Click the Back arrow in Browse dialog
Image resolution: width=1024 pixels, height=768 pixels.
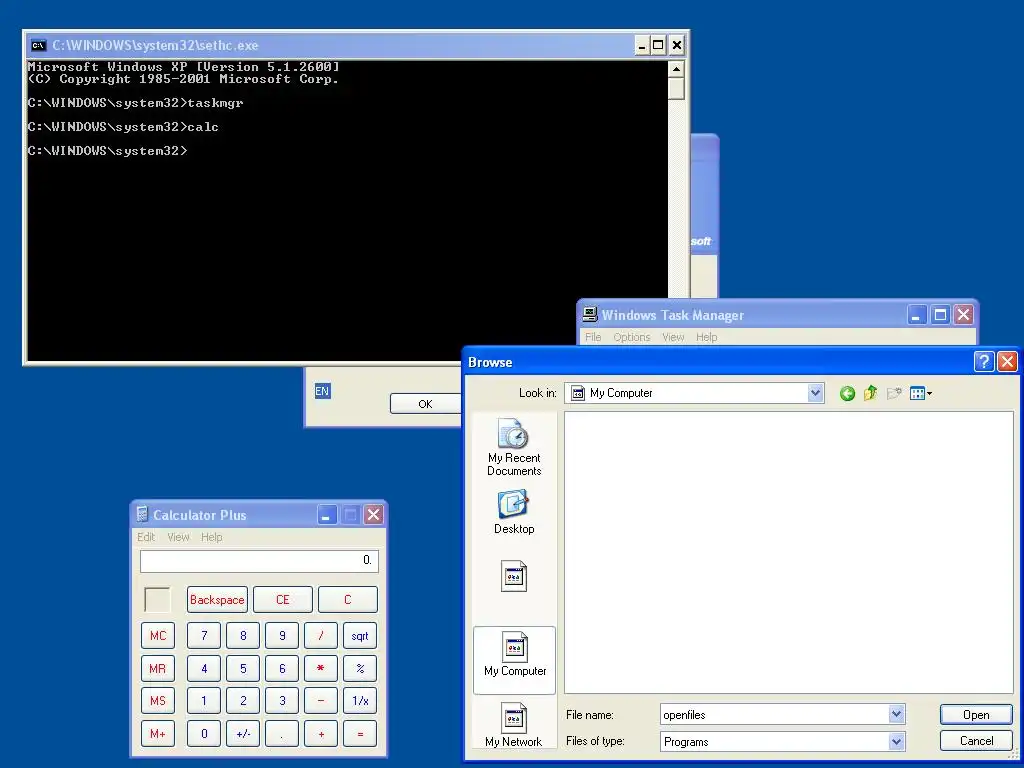tap(847, 393)
